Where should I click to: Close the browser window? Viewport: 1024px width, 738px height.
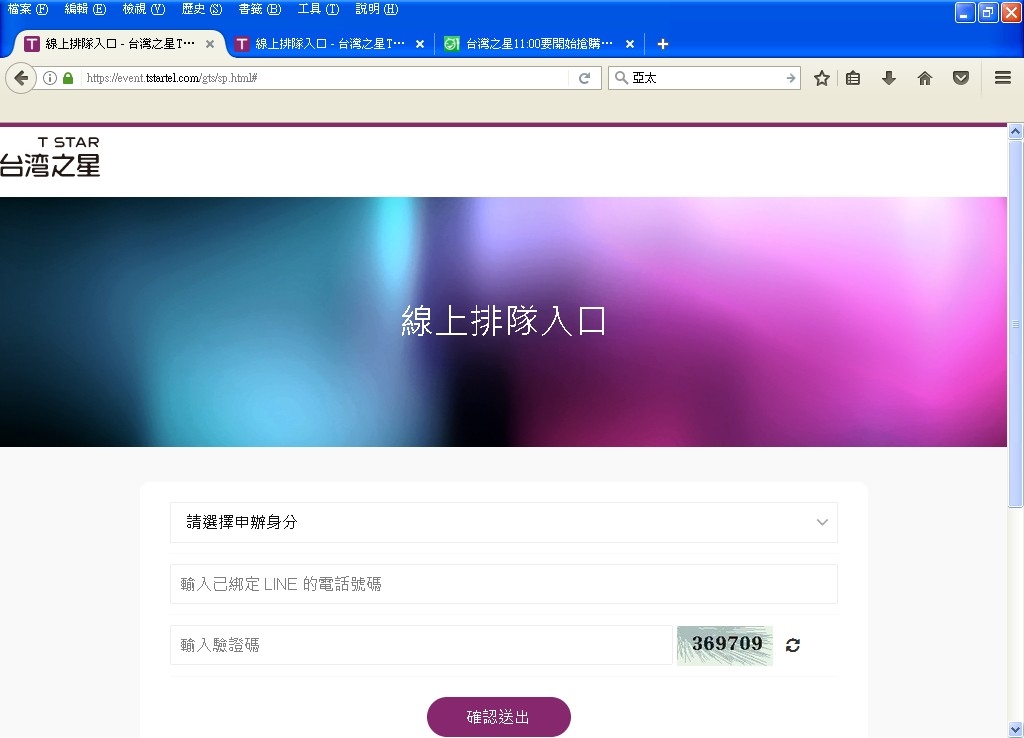1011,12
